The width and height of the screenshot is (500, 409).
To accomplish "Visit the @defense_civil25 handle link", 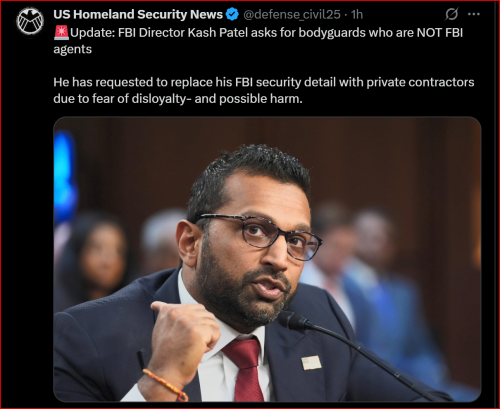I will pyautogui.click(x=292, y=15).
